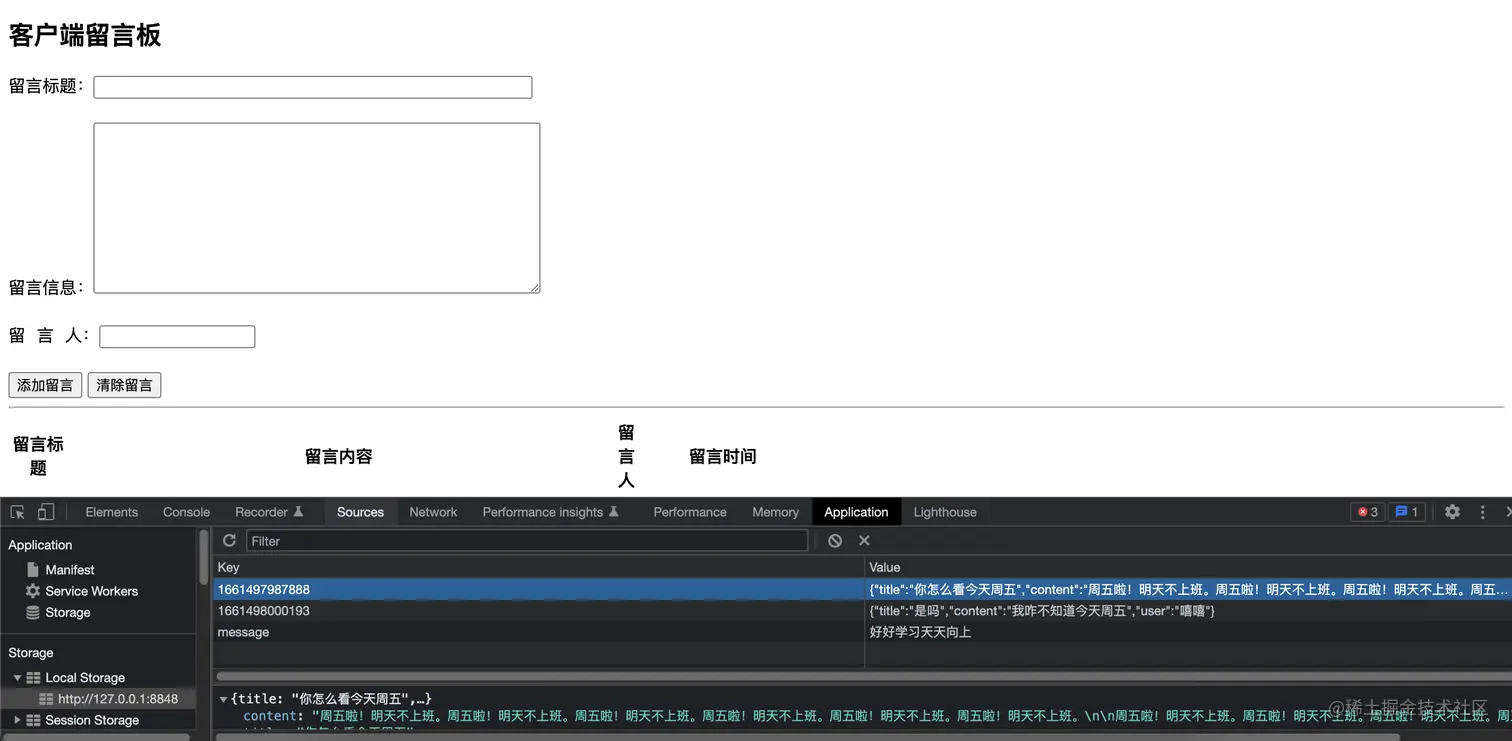
Task: Open DevTools settings gear
Action: pyautogui.click(x=1452, y=512)
